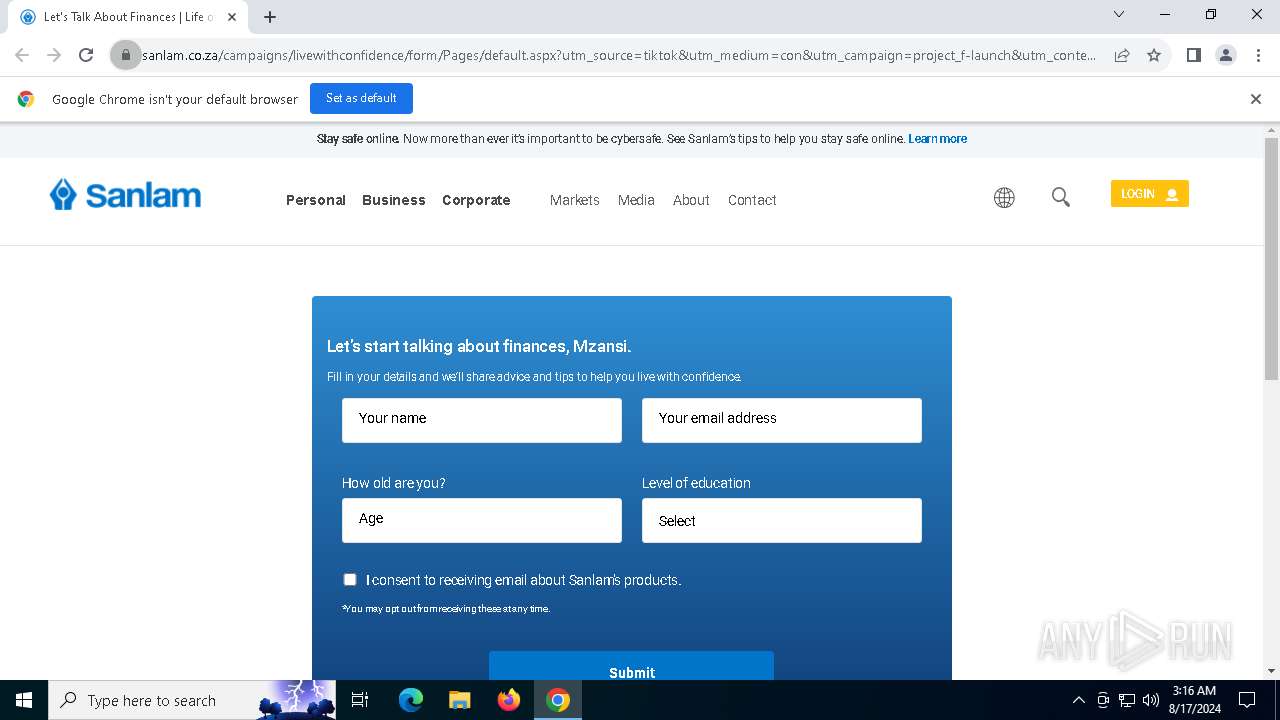The width and height of the screenshot is (1280, 720).
Task: Click Set as default button
Action: pyautogui.click(x=361, y=98)
